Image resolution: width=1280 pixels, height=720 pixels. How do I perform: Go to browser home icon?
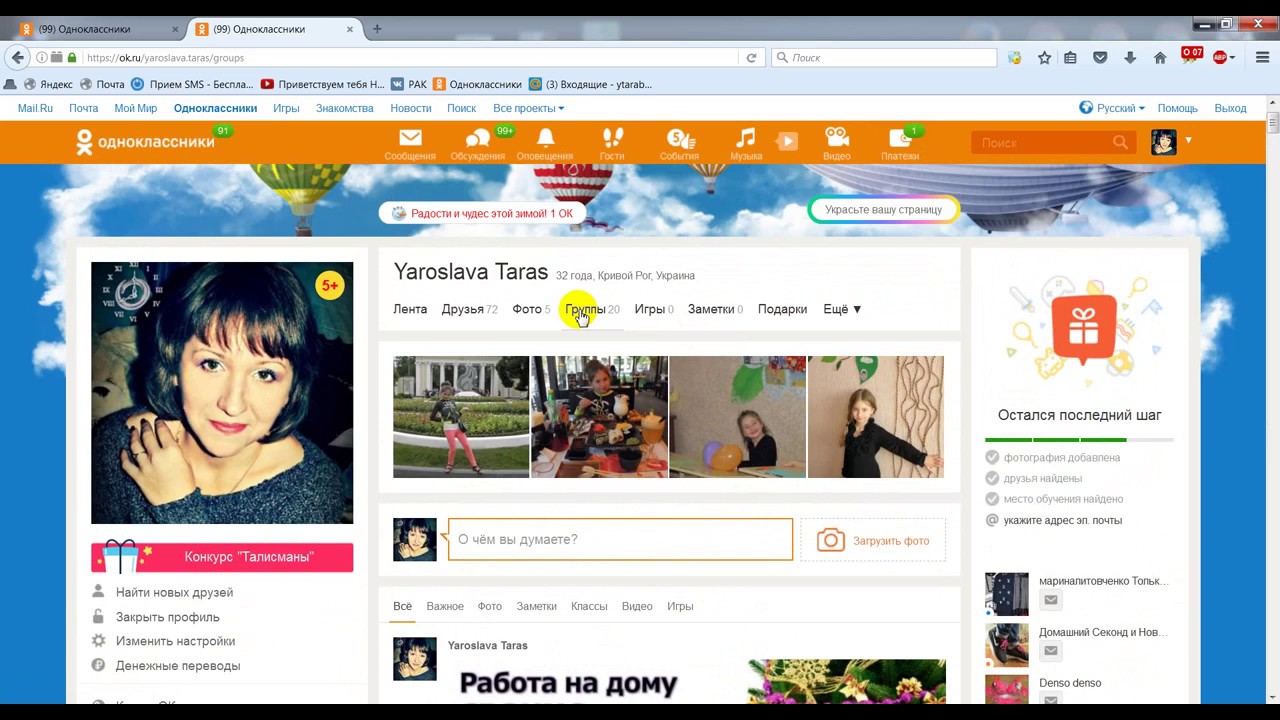pos(1160,58)
